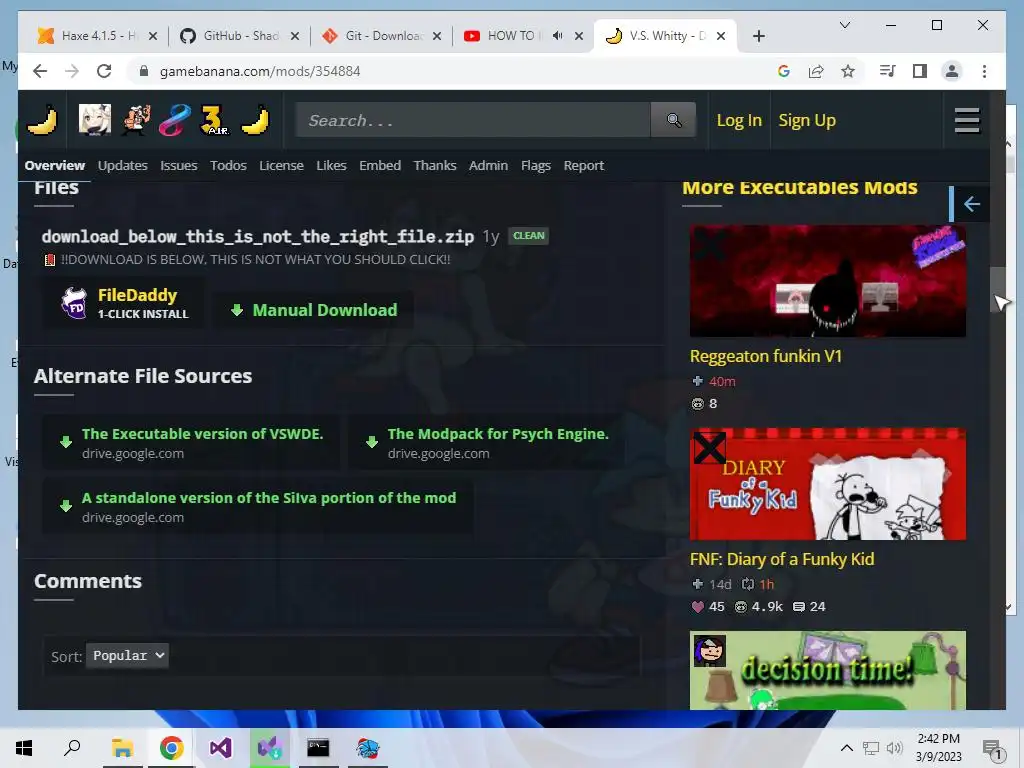Click the Log In link
The image size is (1024, 768).
pos(739,120)
